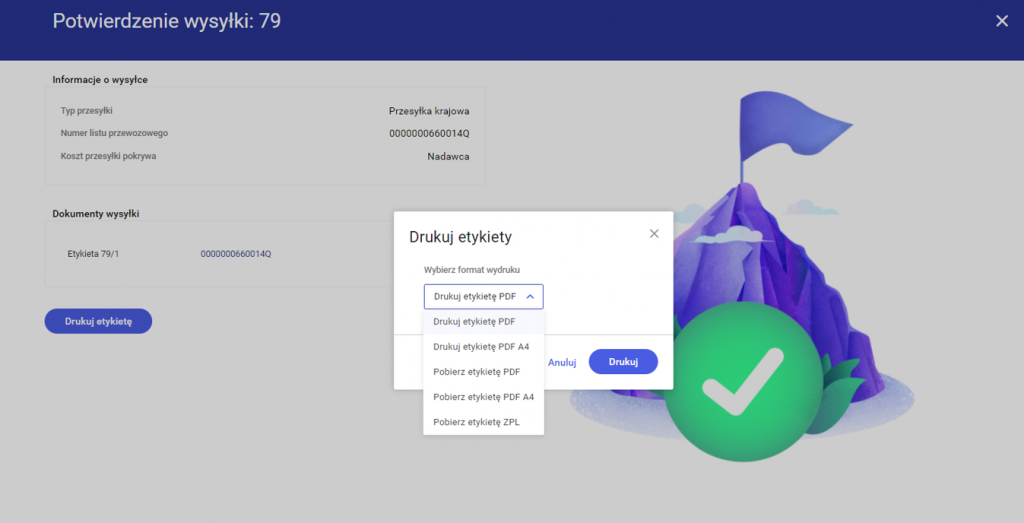
Task: Open waybill link 0000000660014Q in documents
Action: pyautogui.click(x=236, y=254)
